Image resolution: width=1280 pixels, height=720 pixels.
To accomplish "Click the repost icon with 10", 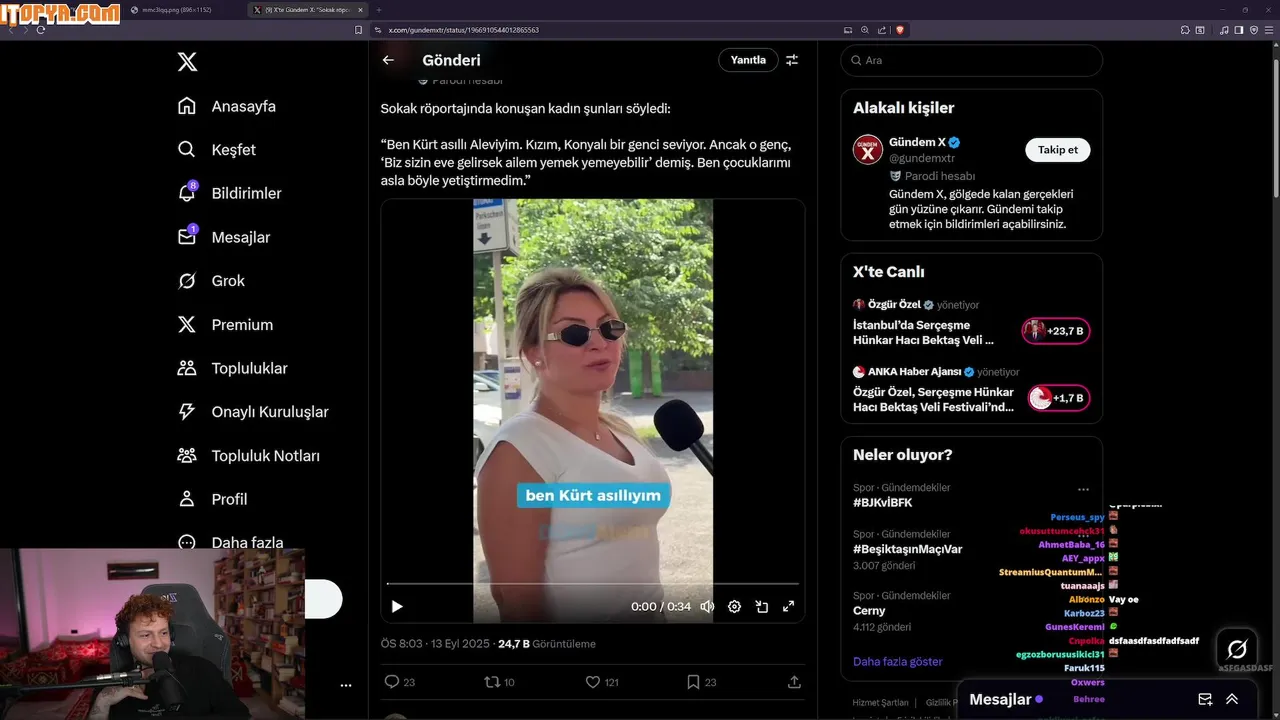I will 491,682.
